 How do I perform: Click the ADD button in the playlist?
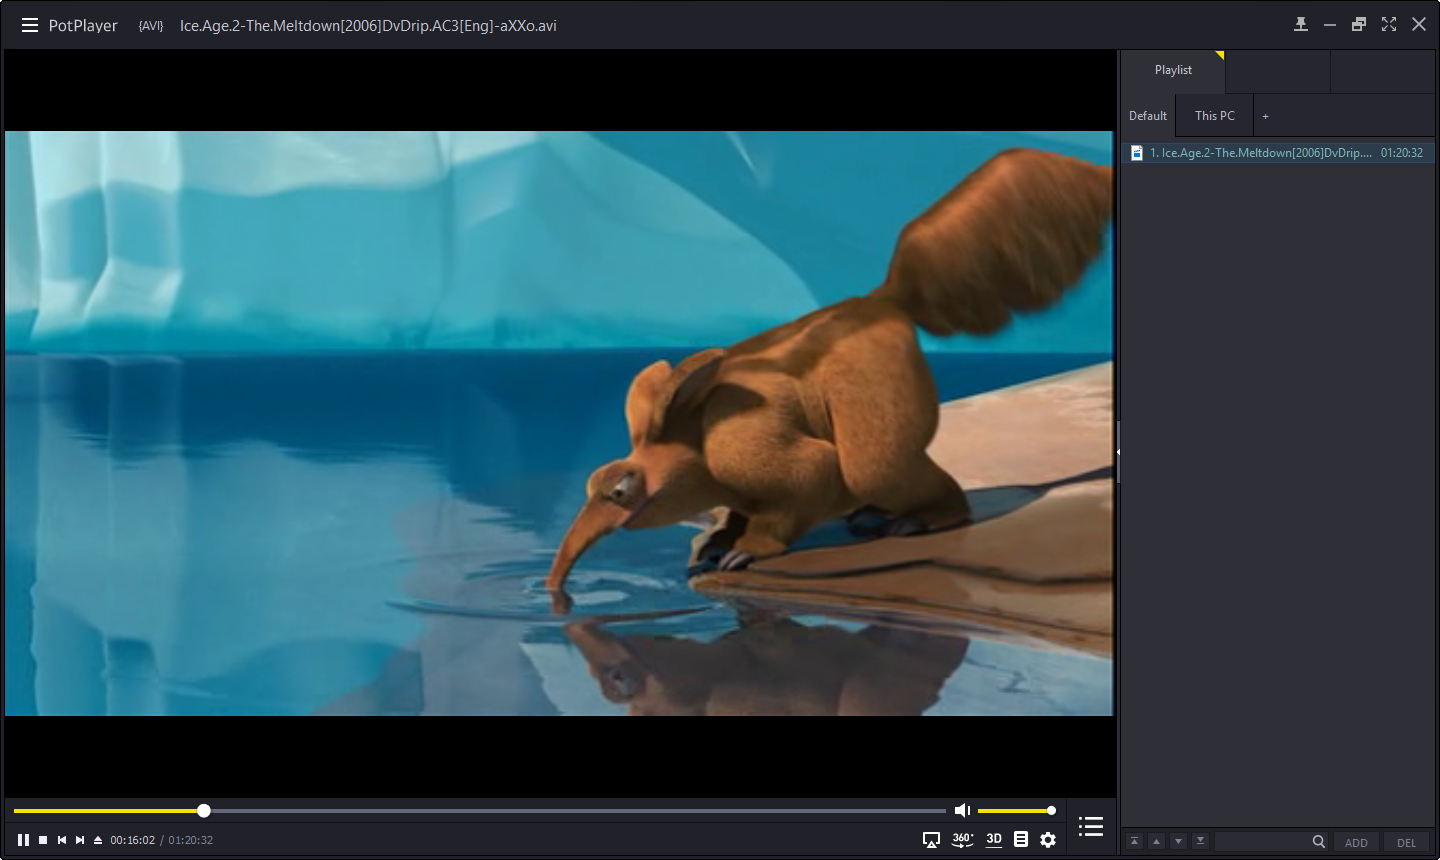click(1356, 841)
